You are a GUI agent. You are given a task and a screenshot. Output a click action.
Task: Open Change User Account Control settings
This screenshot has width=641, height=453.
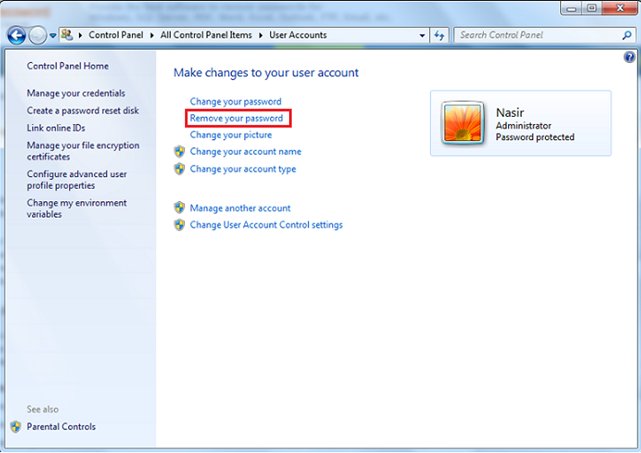tap(266, 225)
